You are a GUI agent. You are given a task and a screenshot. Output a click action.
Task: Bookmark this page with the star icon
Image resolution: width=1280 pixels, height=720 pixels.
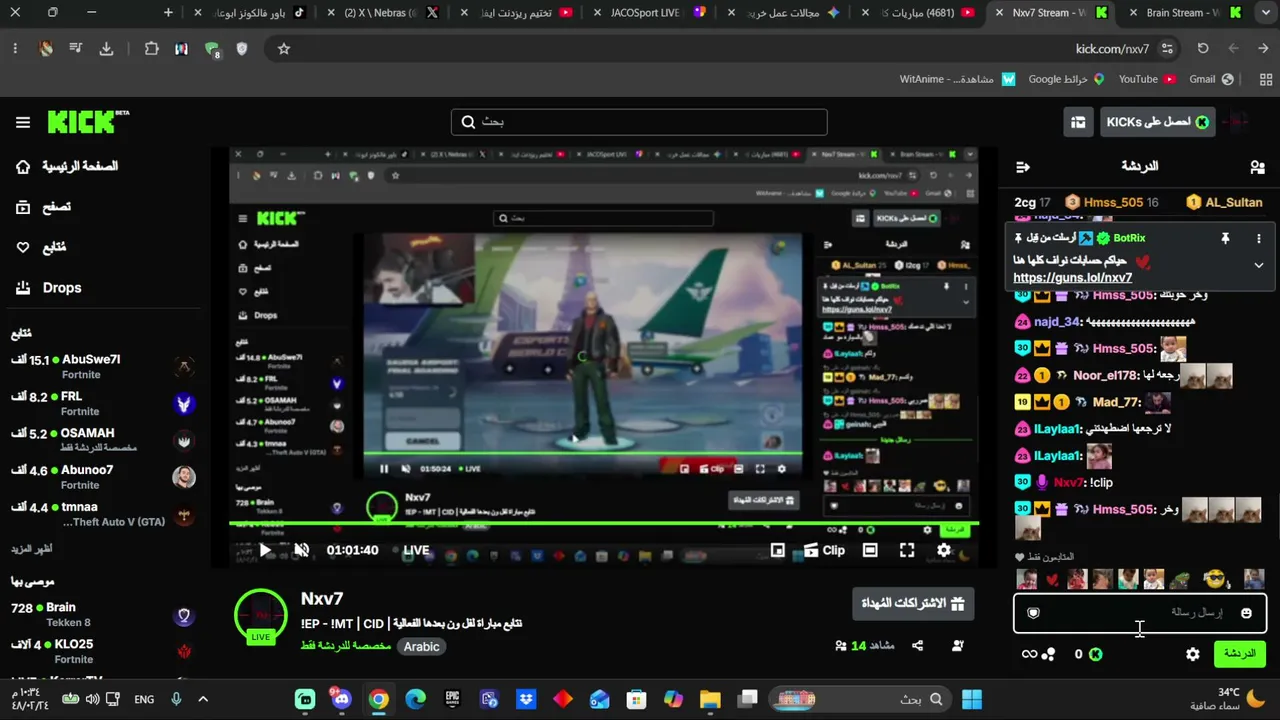pyautogui.click(x=284, y=48)
